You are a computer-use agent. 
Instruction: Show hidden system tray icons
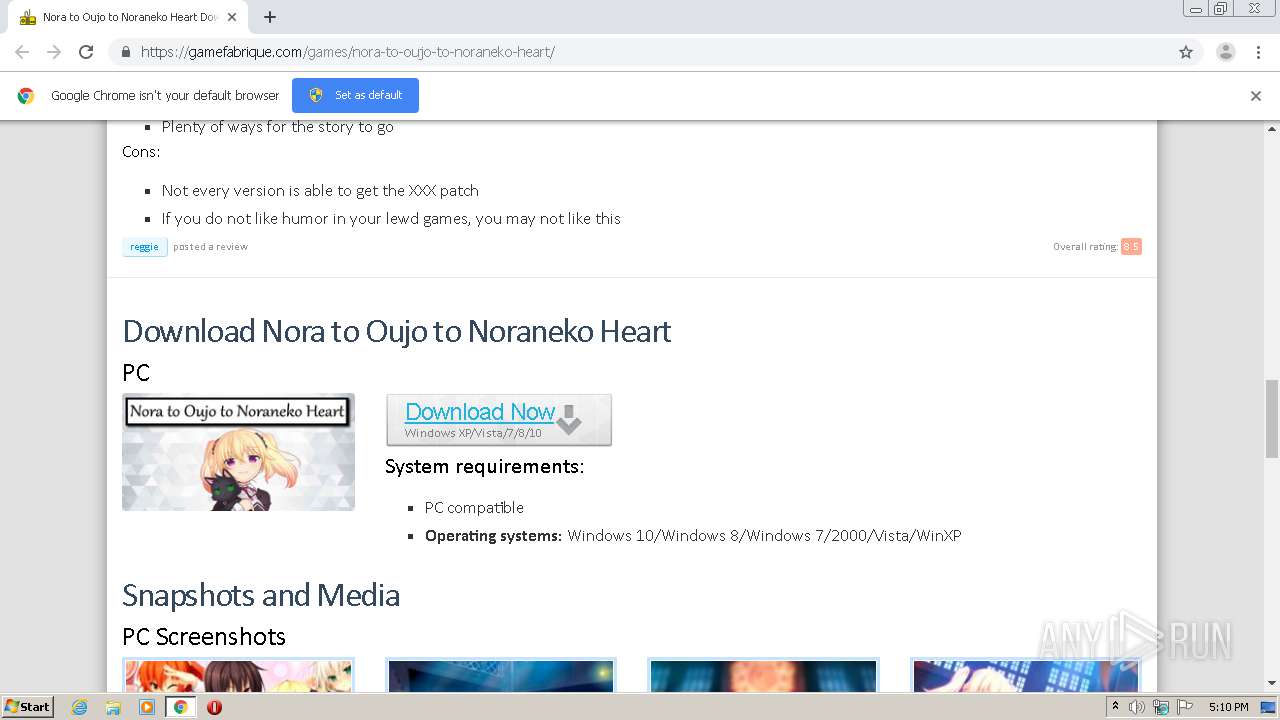pyautogui.click(x=1115, y=707)
